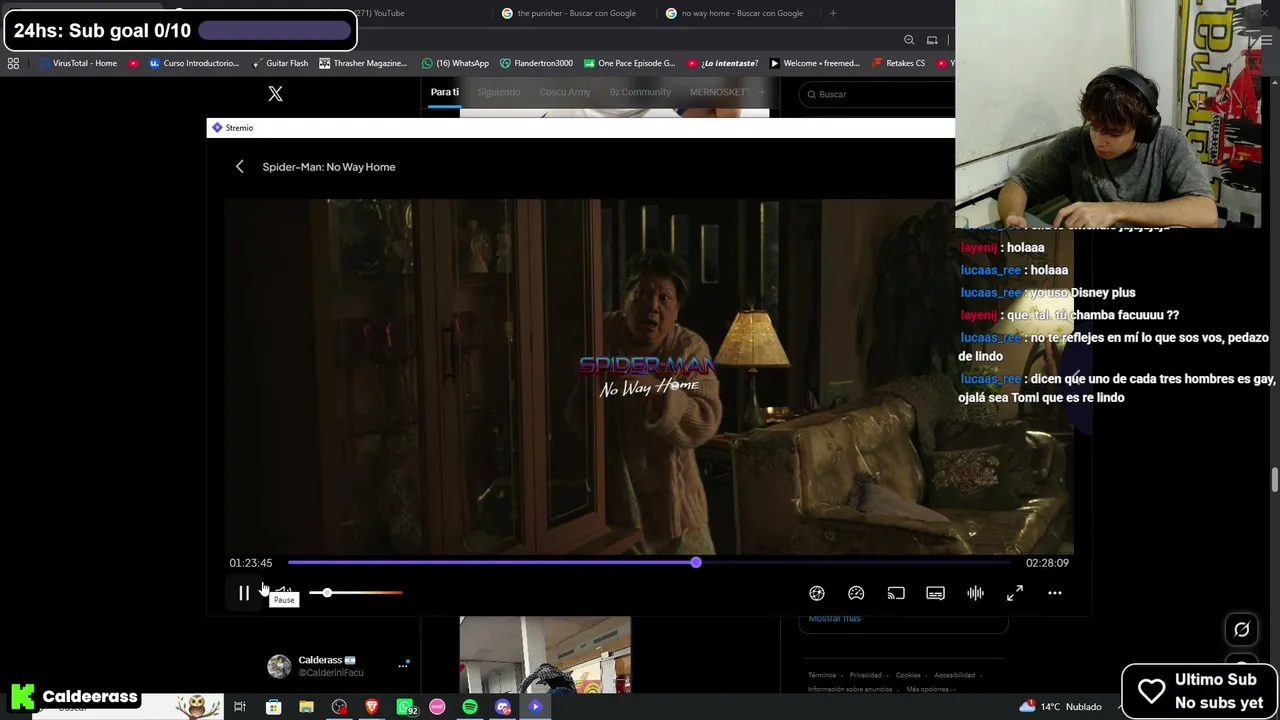Click the post image thumbnail below the player
Image resolution: width=1280 pixels, height=720 pixels.
point(545,654)
